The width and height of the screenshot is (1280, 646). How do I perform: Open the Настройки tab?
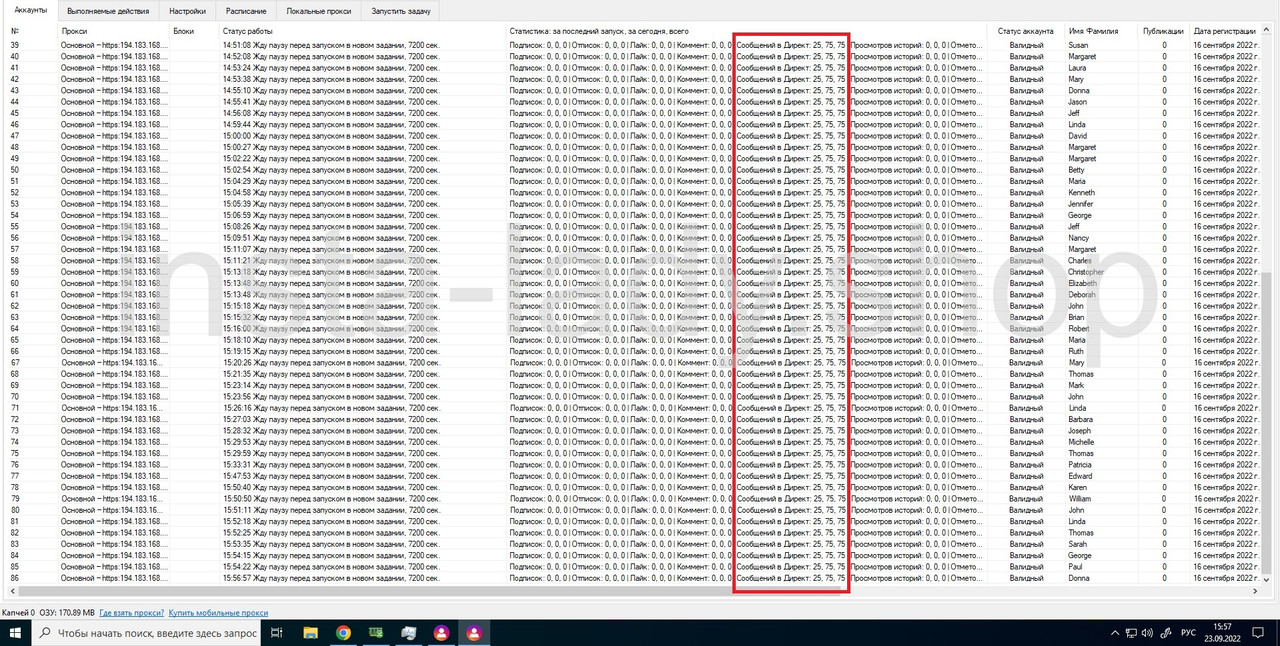click(188, 11)
